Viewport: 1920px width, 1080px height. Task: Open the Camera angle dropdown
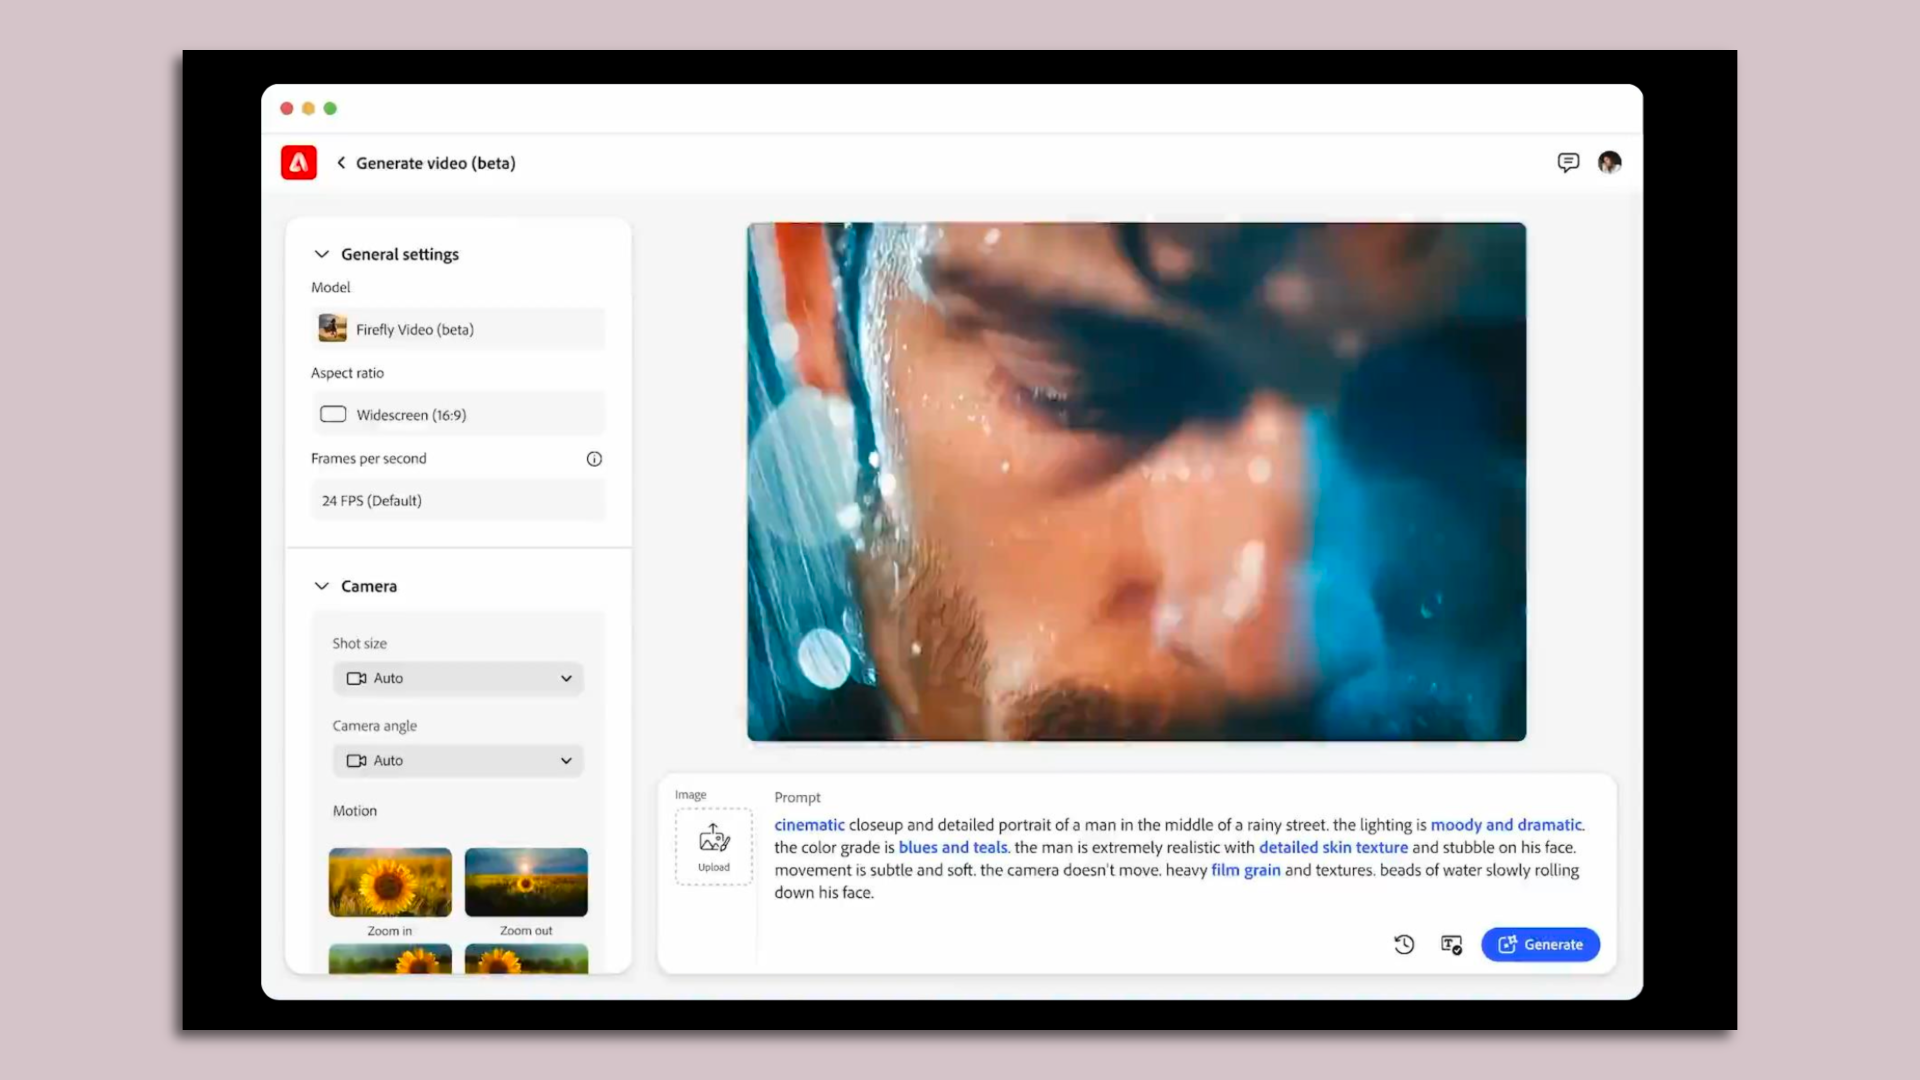point(457,760)
